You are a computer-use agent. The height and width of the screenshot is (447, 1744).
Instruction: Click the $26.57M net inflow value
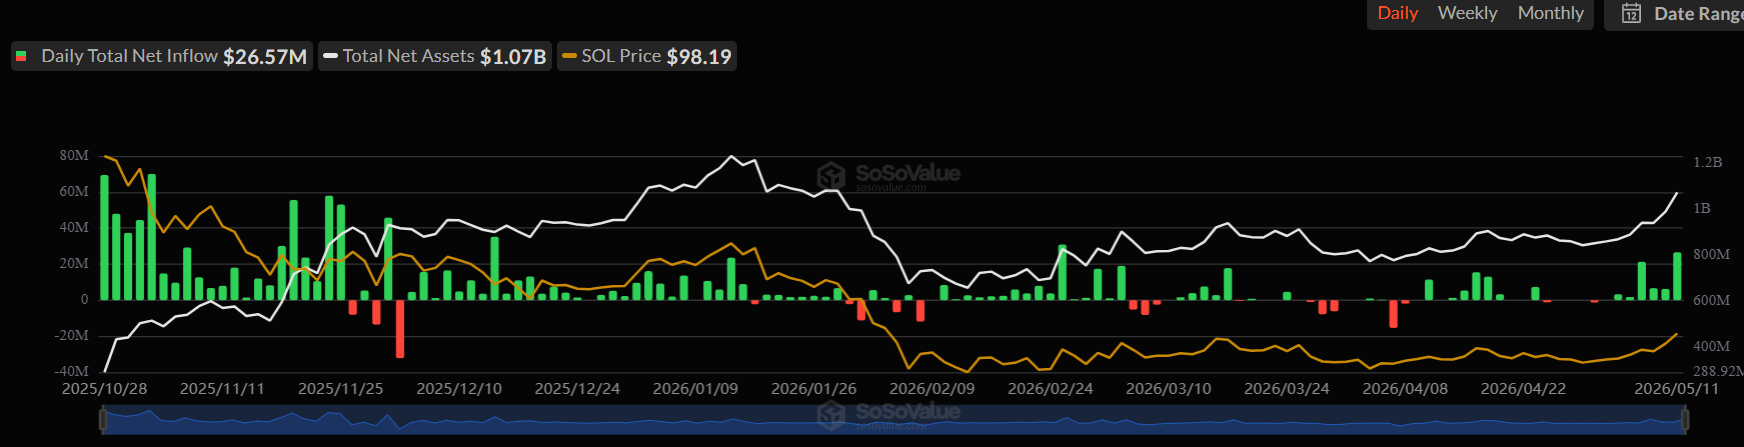[265, 57]
